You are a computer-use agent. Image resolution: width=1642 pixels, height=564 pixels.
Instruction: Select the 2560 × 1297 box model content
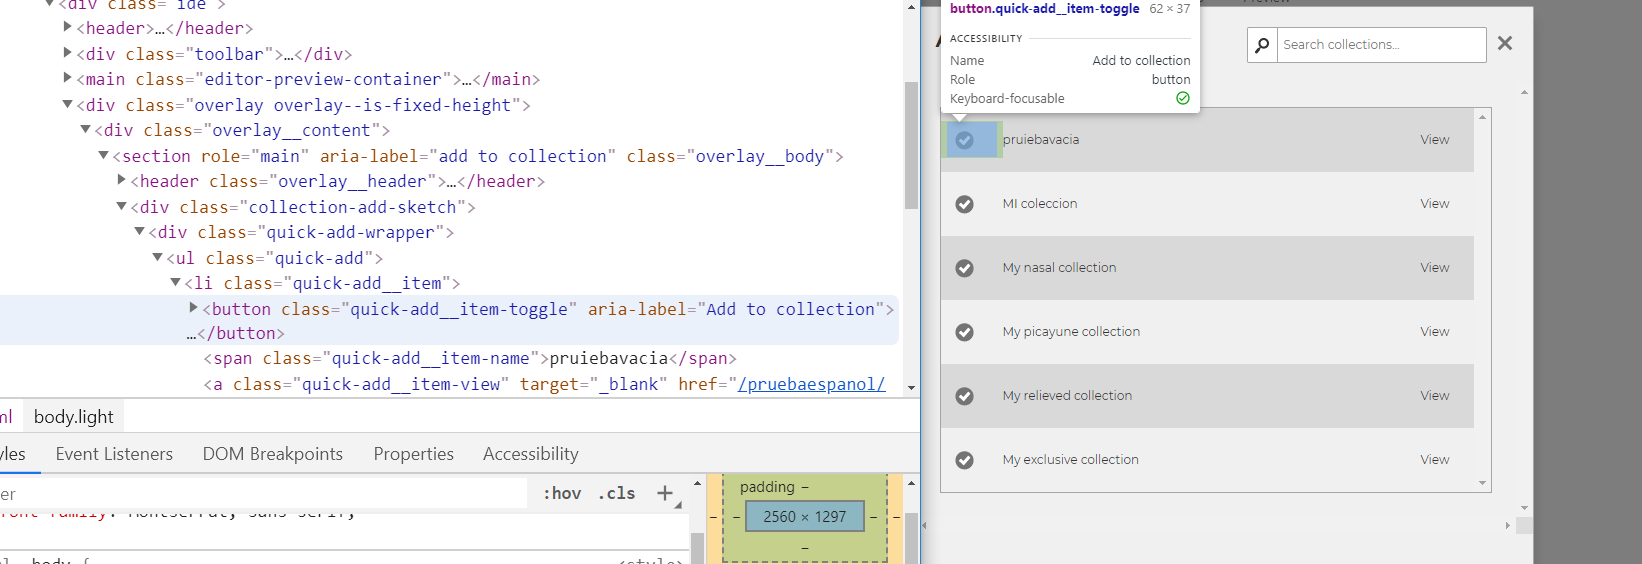805,517
